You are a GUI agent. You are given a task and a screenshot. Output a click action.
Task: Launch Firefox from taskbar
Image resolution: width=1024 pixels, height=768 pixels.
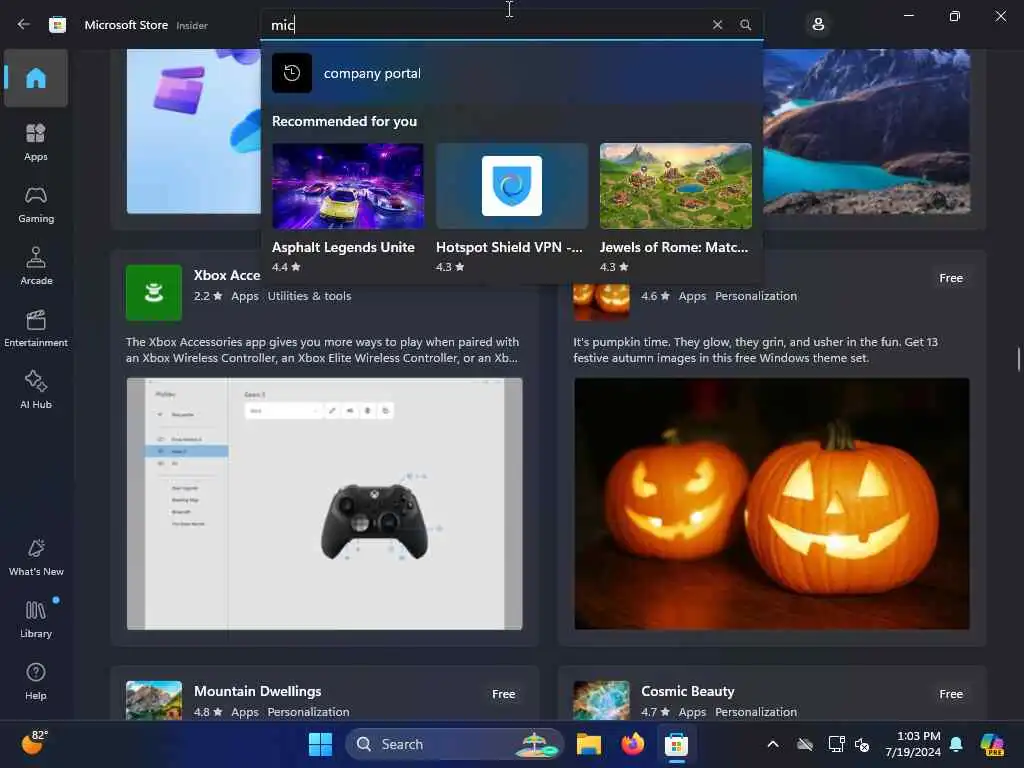pos(632,744)
